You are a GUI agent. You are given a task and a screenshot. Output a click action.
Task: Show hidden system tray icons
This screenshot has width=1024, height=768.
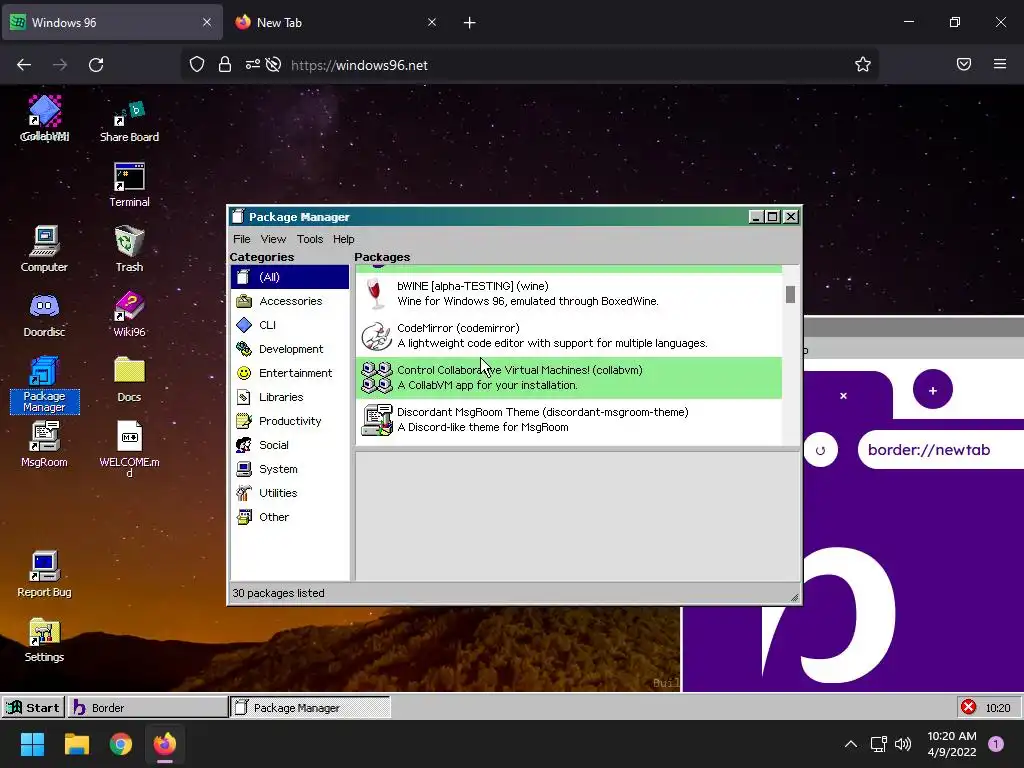pos(850,744)
